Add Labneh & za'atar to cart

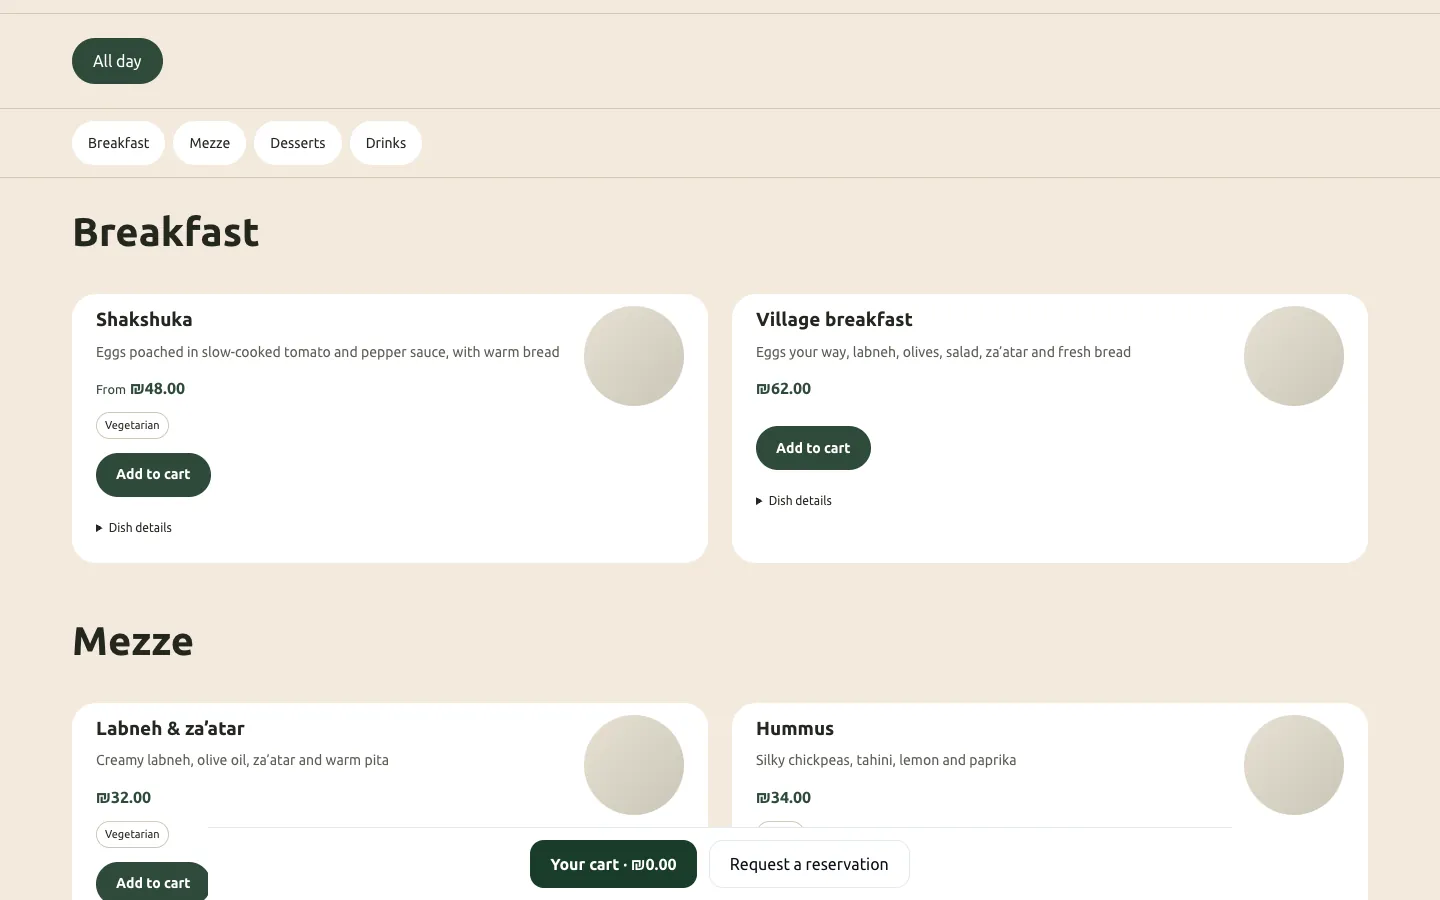[152, 882]
